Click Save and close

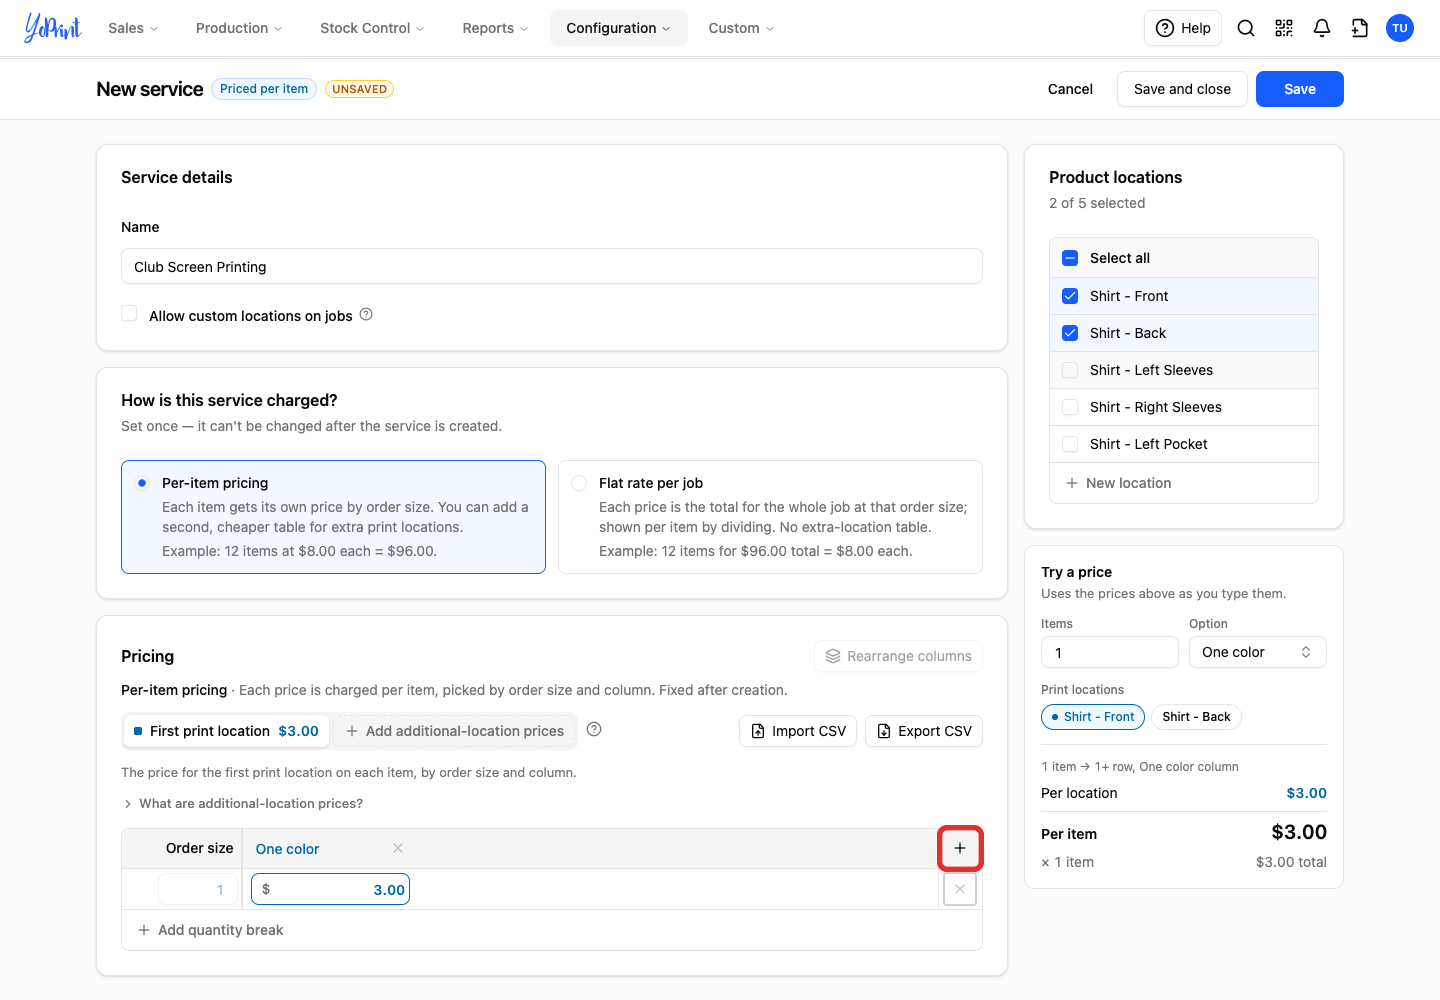coord(1182,89)
